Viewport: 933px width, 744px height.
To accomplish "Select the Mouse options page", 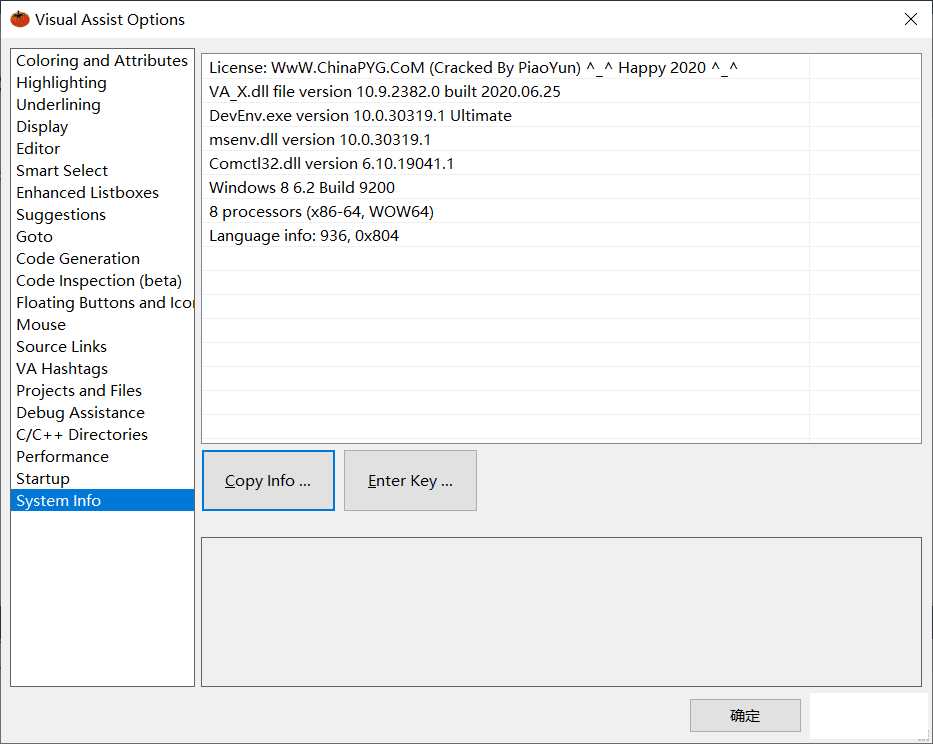I will [x=102, y=325].
